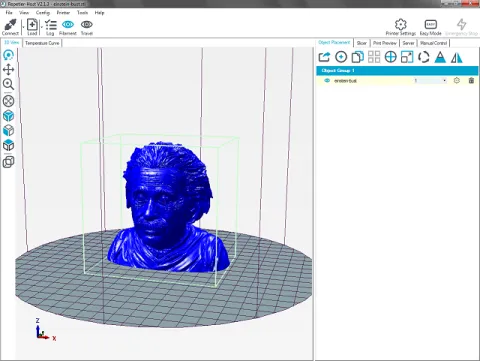
Task: Delete the einstein-bust object
Action: point(471,80)
